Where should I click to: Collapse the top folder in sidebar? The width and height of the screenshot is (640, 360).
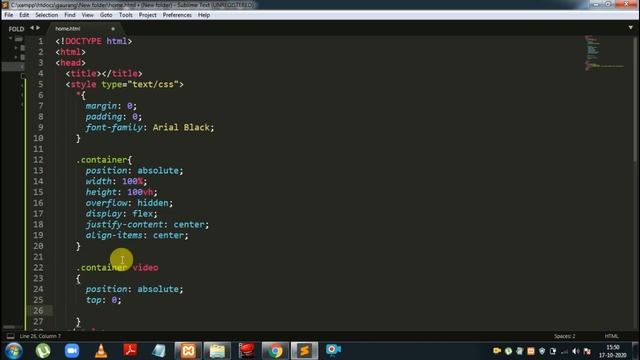click(11, 39)
